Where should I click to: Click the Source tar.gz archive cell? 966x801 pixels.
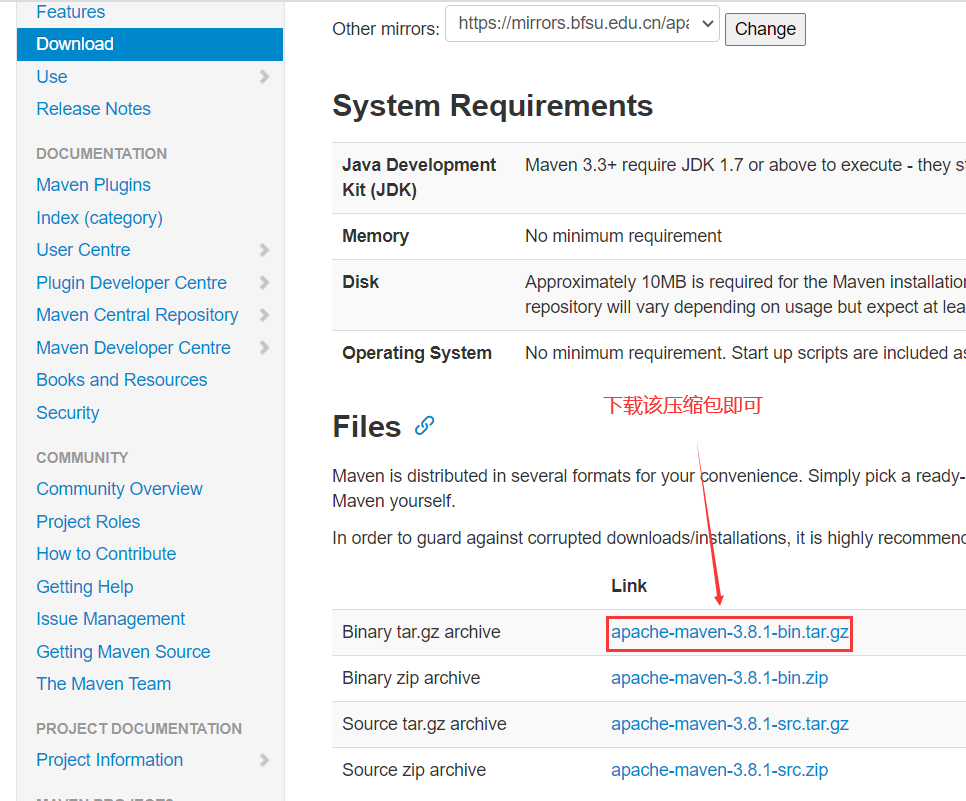pos(424,724)
